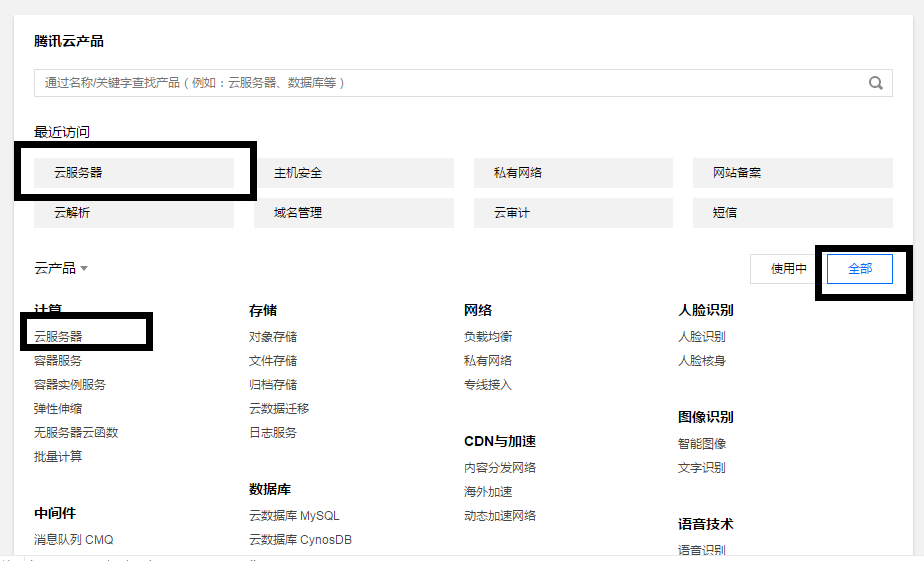Go to 海外加速 product
This screenshot has height=561, width=924.
[488, 491]
